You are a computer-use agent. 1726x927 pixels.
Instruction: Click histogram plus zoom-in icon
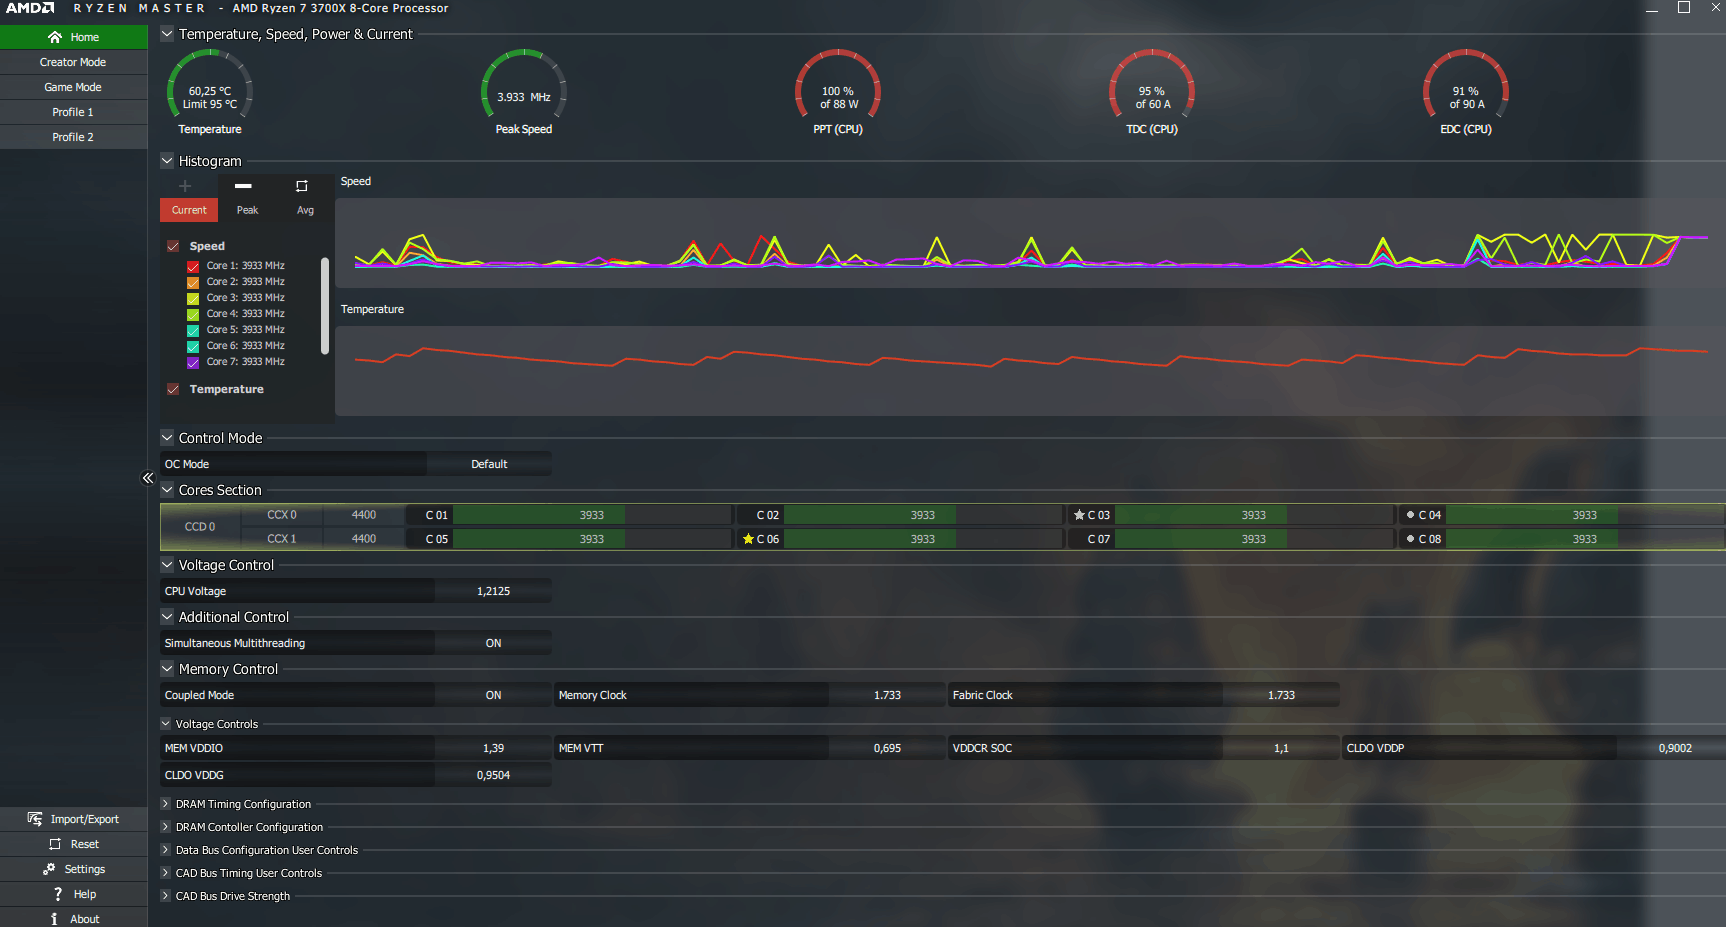185,186
